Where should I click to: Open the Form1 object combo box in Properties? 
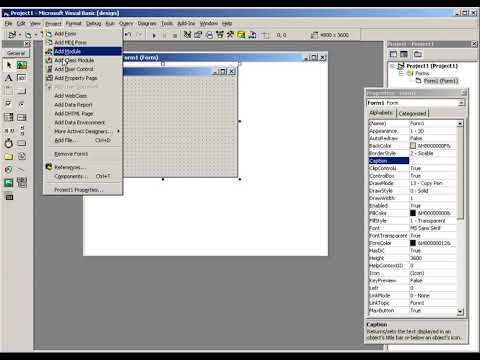(461, 103)
